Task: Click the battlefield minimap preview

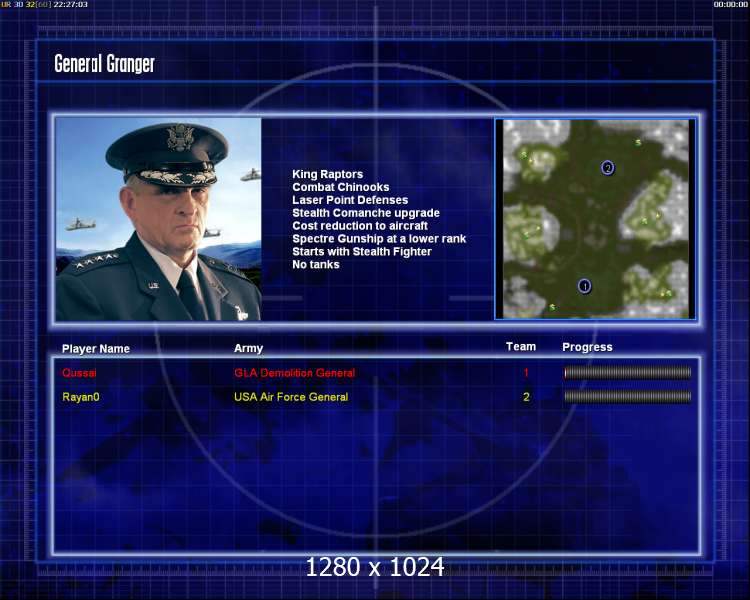Action: pyautogui.click(x=596, y=219)
